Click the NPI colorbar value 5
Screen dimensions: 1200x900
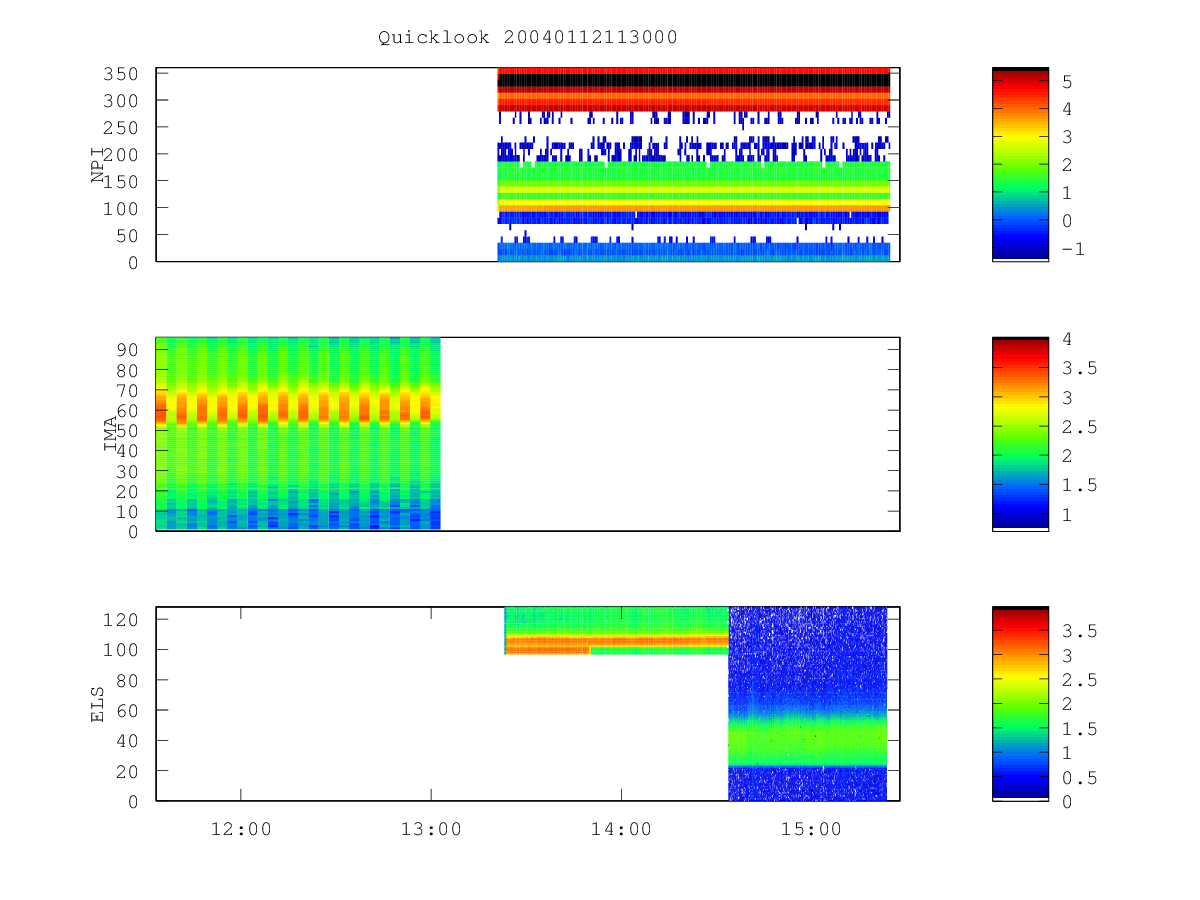pos(1066,81)
